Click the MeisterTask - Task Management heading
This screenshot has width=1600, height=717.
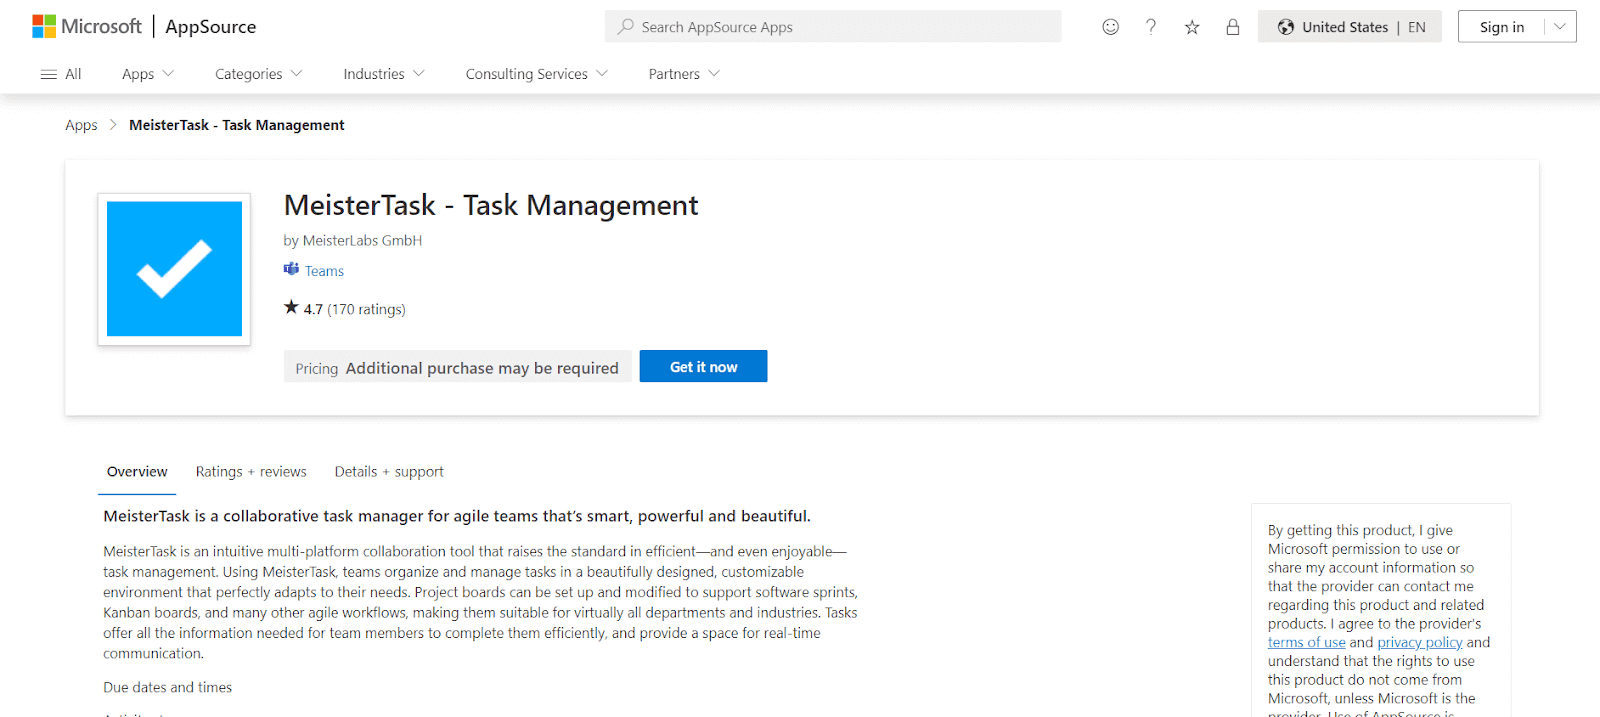tap(491, 205)
